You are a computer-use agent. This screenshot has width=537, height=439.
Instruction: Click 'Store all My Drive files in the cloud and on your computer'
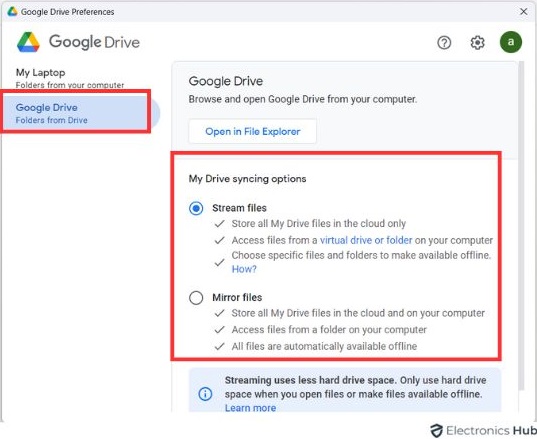(358, 313)
